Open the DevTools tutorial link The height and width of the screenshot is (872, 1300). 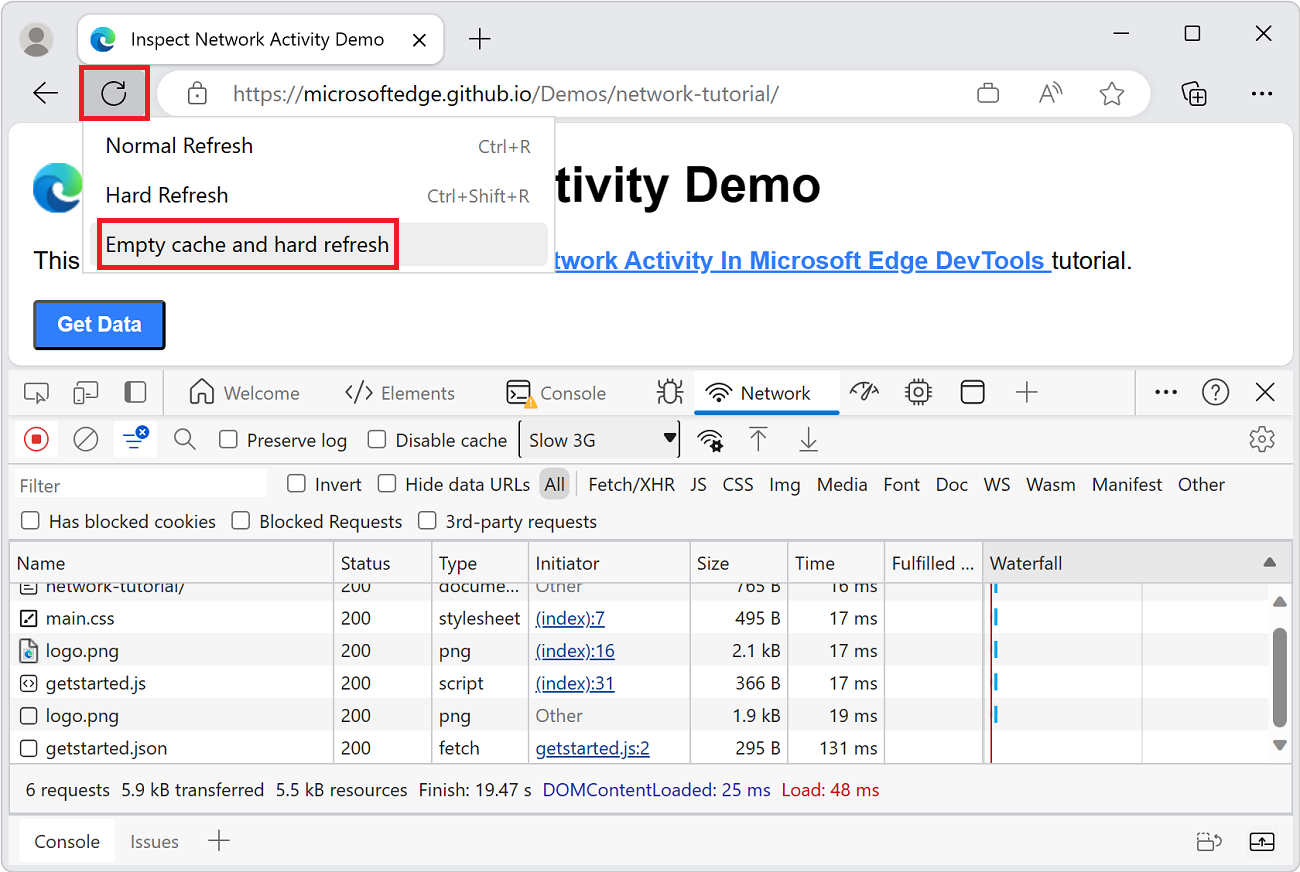point(802,261)
